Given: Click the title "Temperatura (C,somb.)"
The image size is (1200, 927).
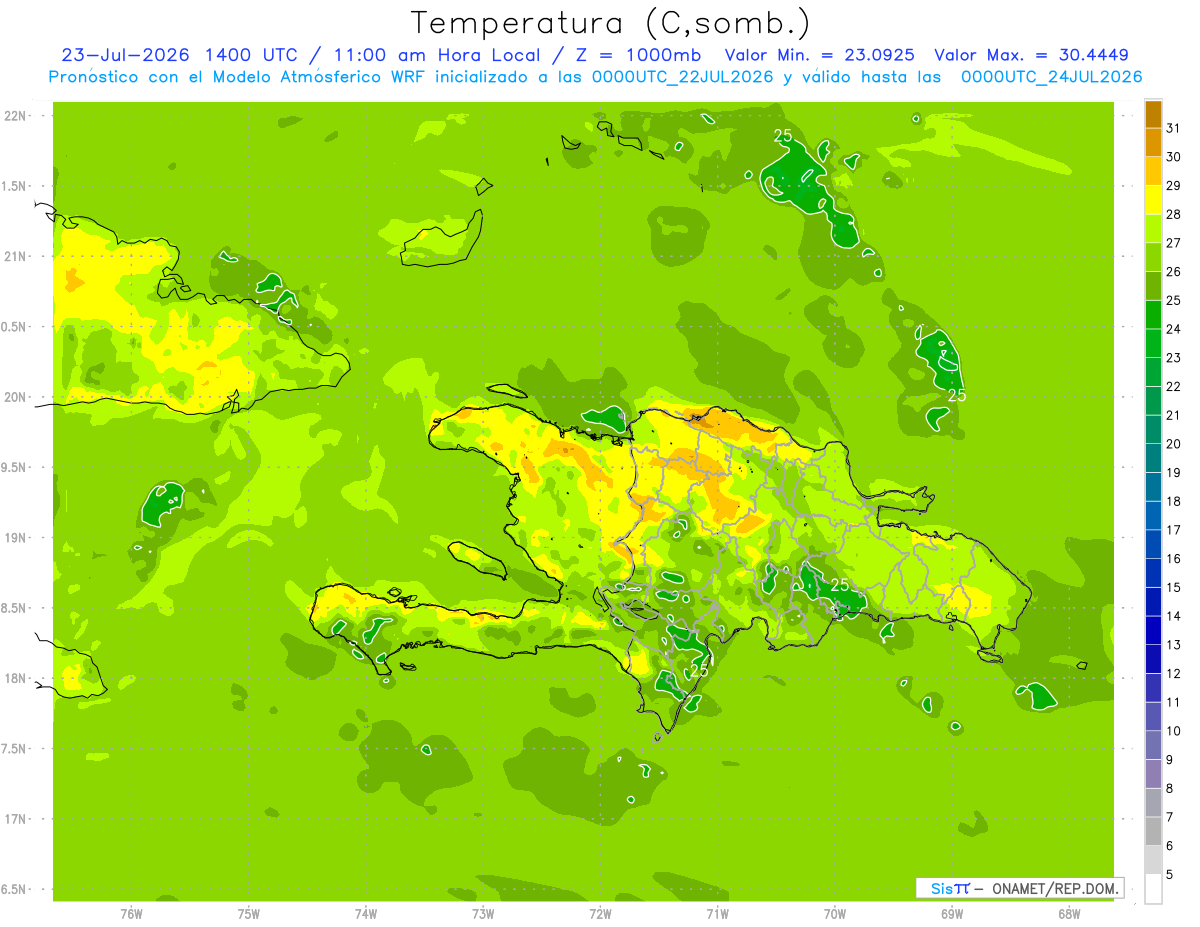Looking at the screenshot, I should coord(610,23).
